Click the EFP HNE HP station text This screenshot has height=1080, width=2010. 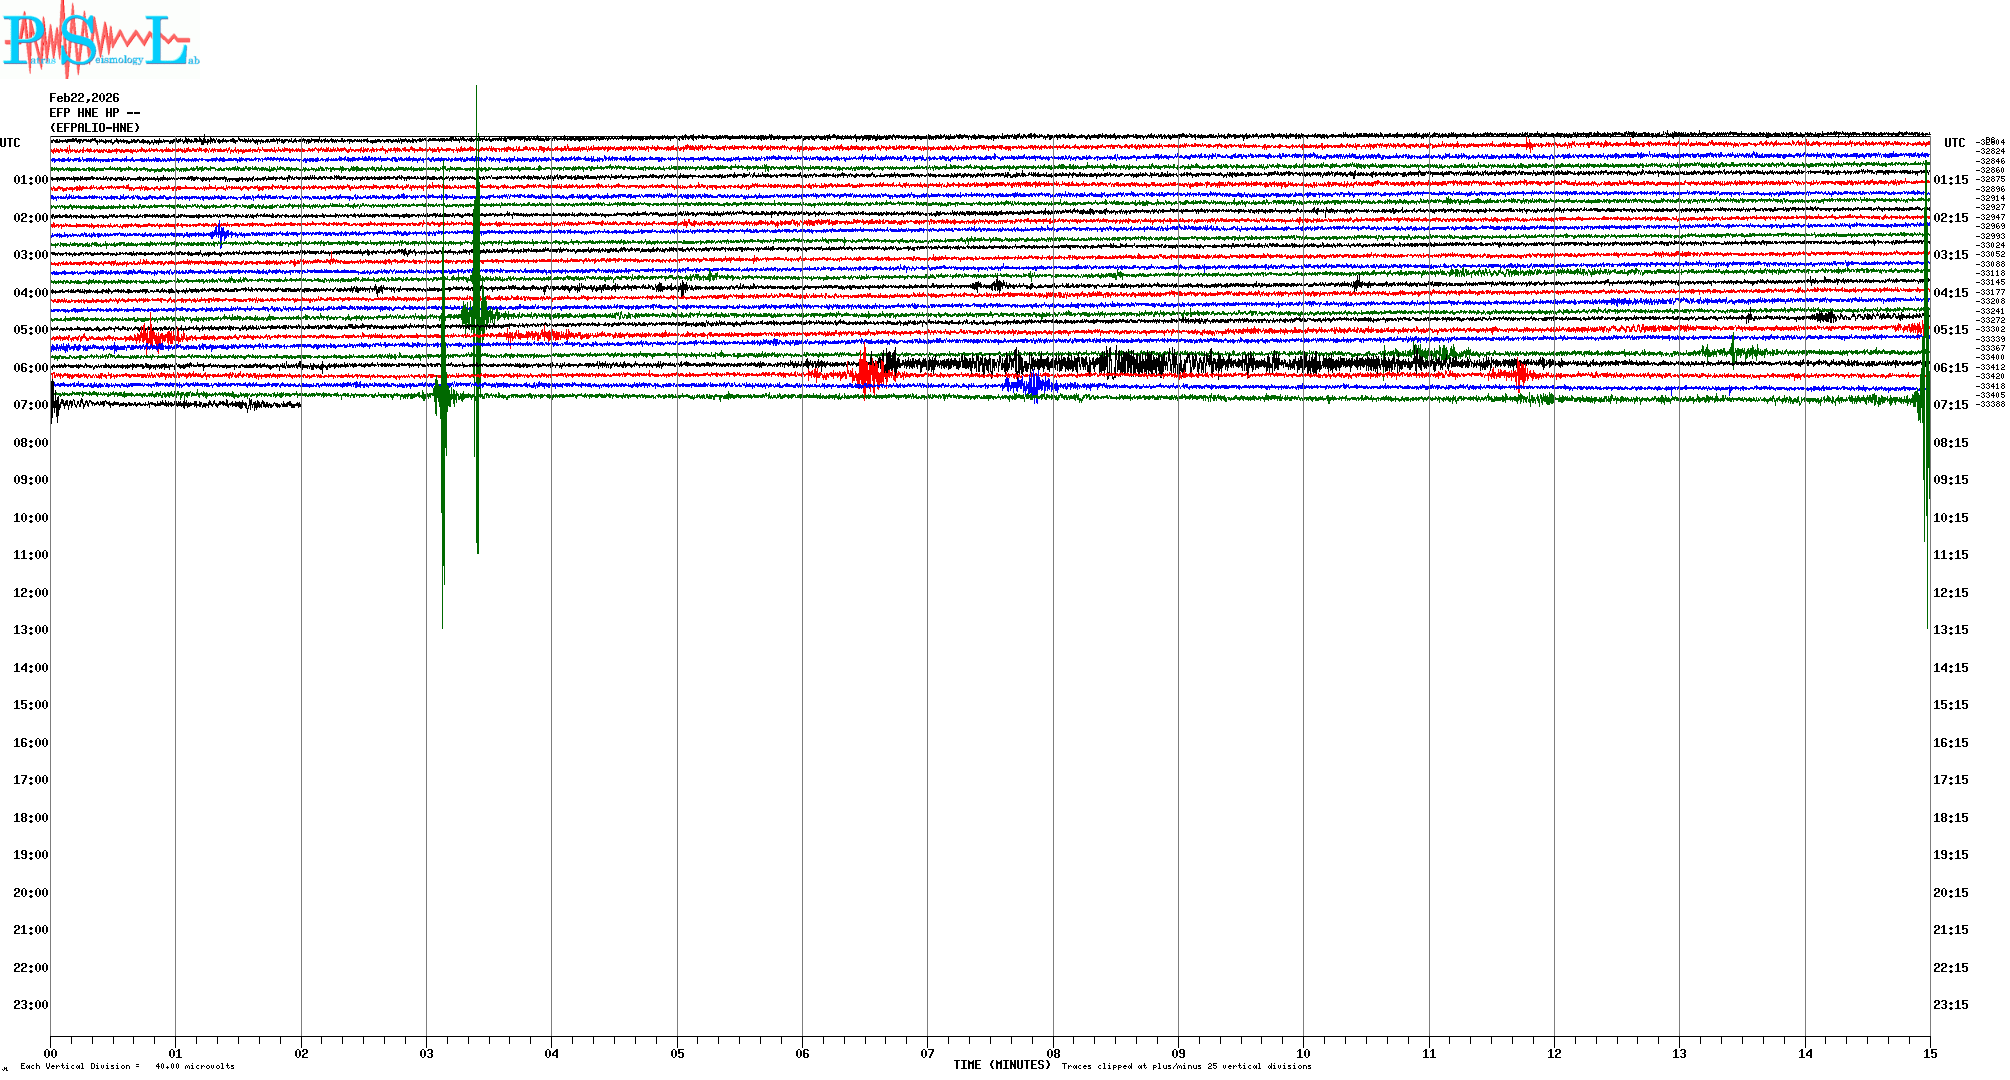point(94,113)
